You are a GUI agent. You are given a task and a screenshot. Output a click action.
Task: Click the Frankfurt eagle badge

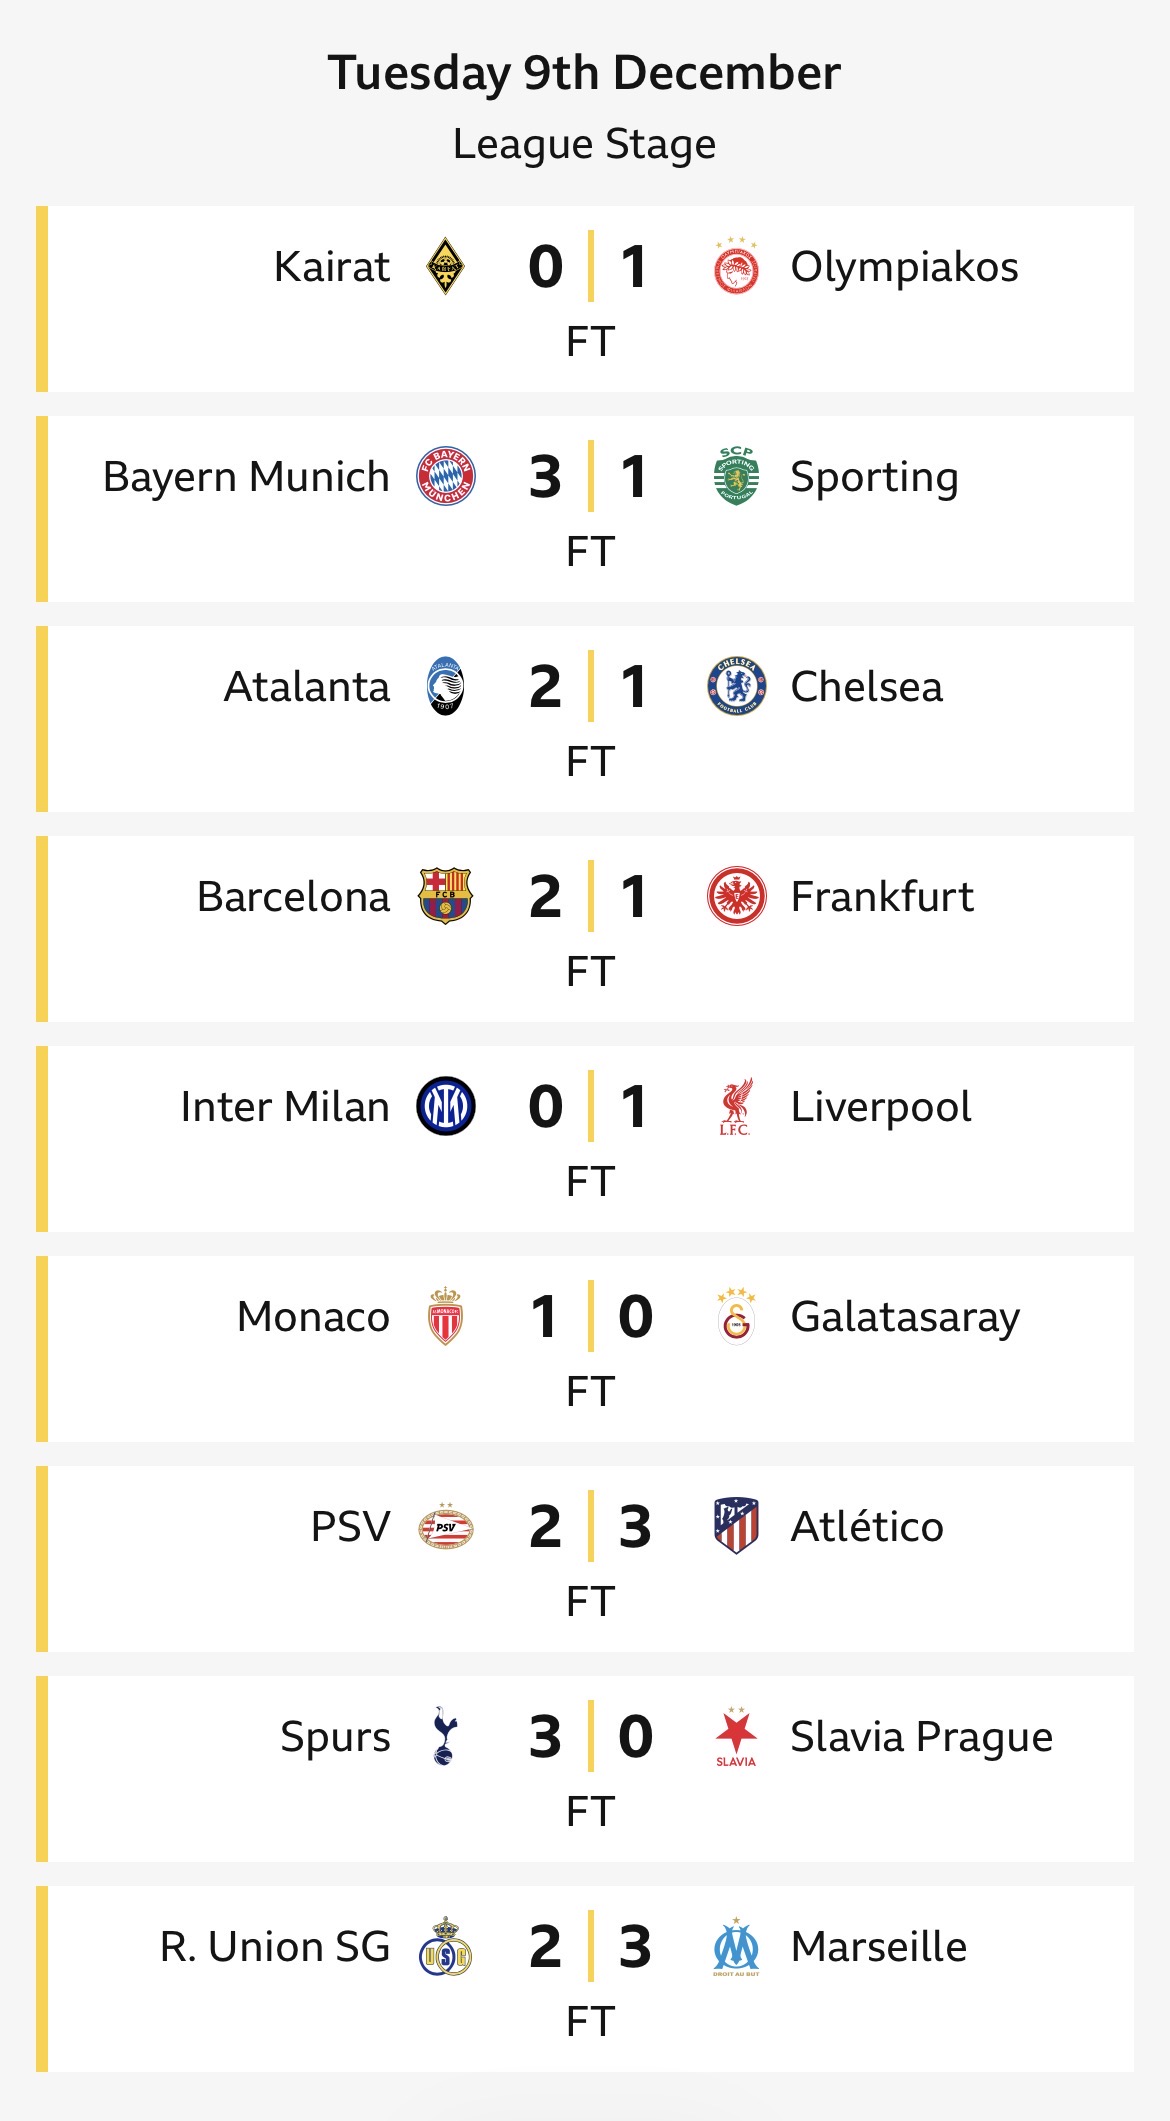736,896
